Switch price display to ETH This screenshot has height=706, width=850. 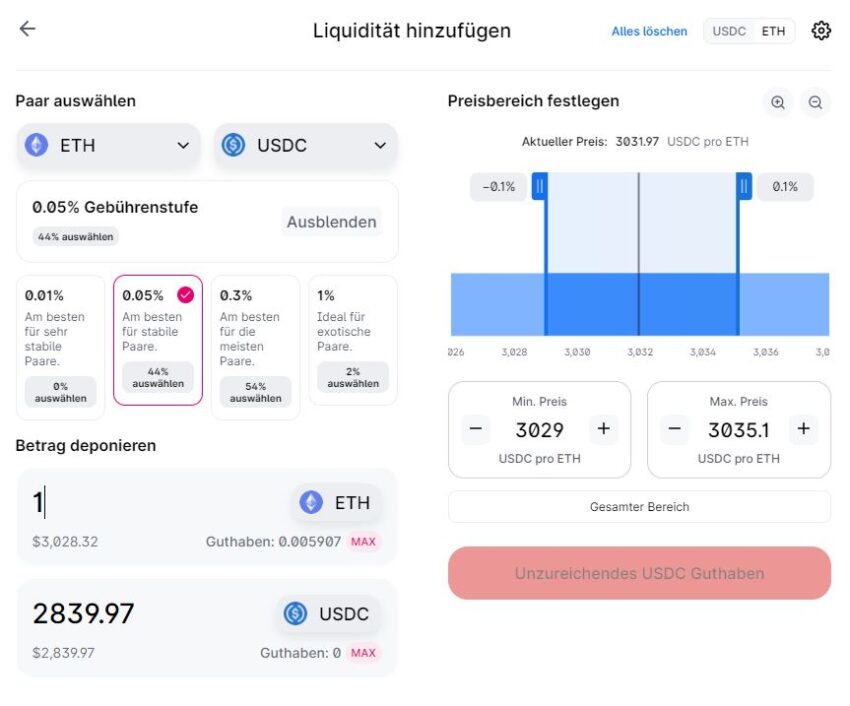[x=773, y=31]
